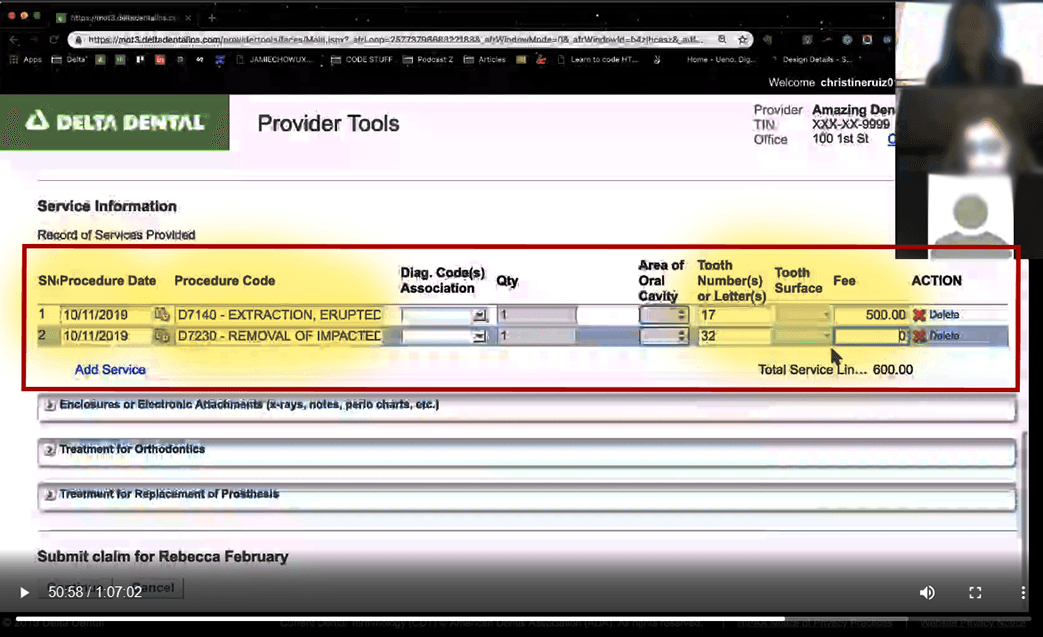Open video more options menu

[x=1023, y=592]
